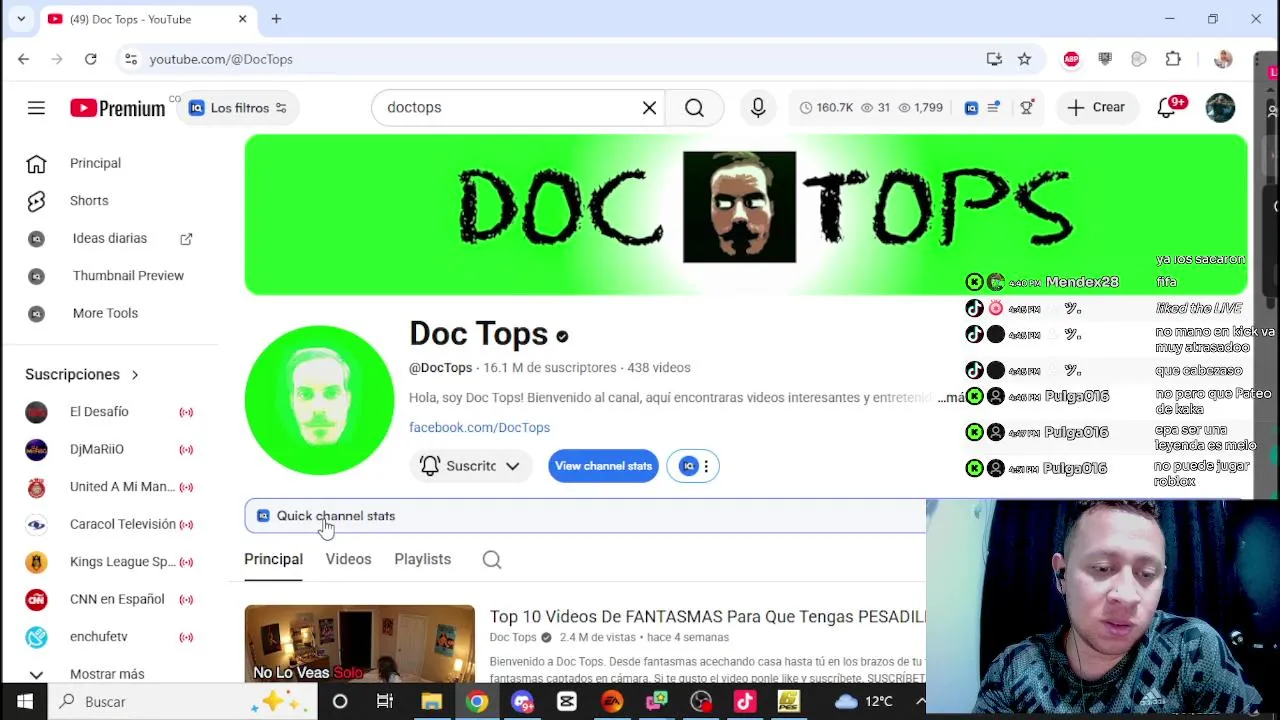Click the Crear button
Screen dimensions: 1280x720
(x=1096, y=108)
